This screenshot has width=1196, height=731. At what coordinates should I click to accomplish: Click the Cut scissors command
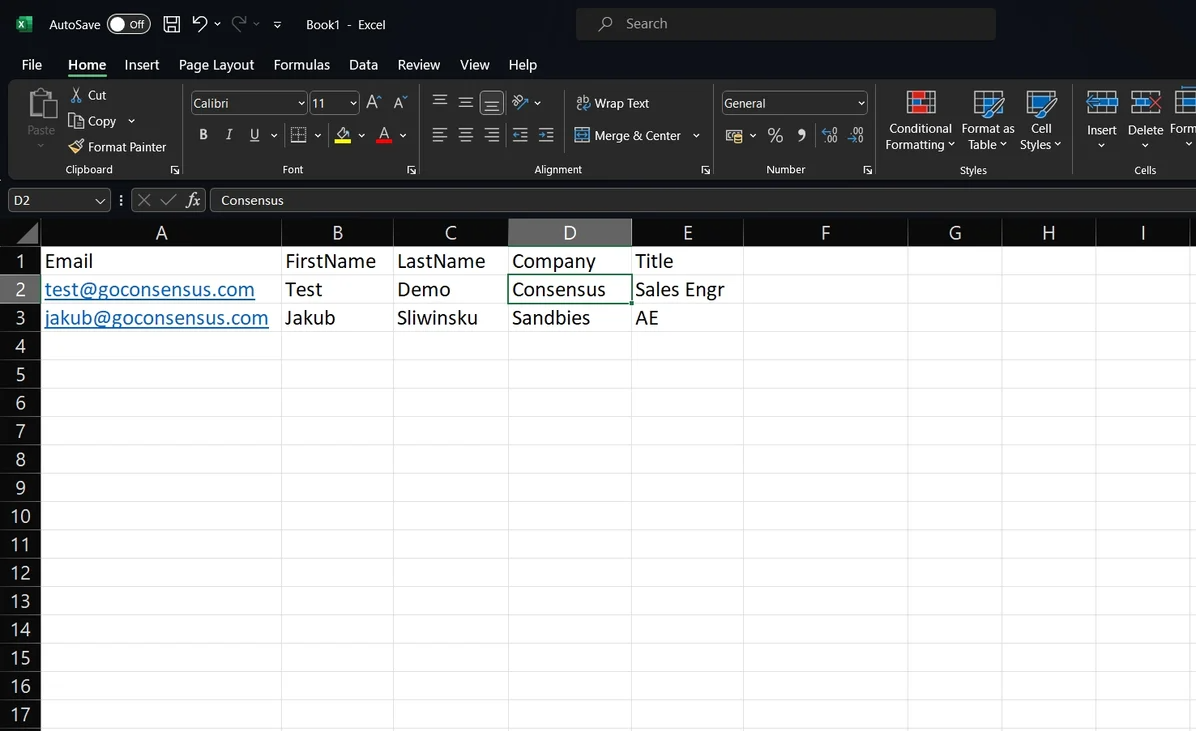pos(88,95)
